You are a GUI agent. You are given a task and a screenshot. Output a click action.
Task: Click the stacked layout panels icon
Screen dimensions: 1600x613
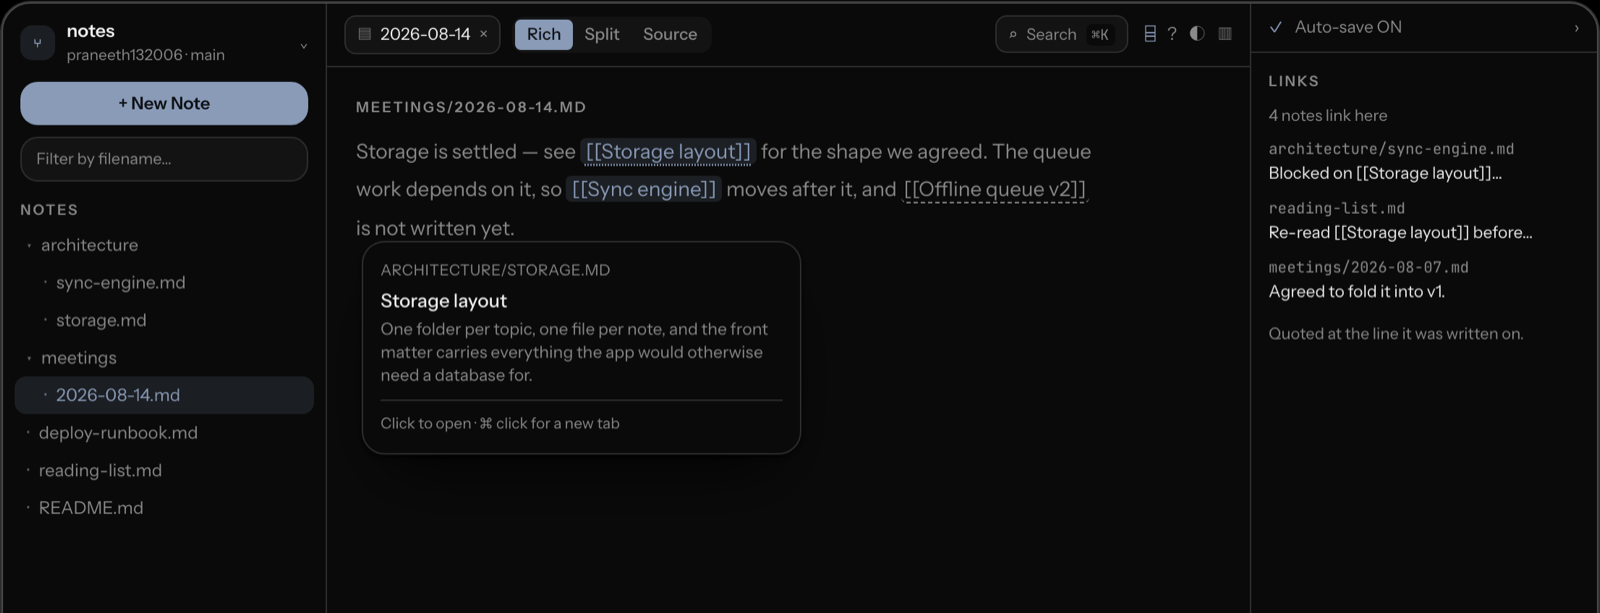coord(1150,34)
